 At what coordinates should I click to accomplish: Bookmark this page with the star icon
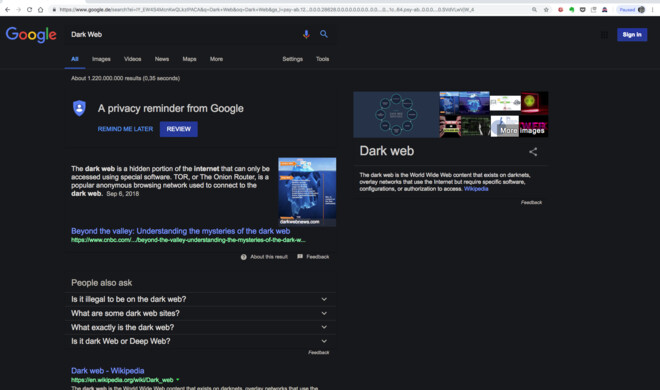pyautogui.click(x=546, y=9)
